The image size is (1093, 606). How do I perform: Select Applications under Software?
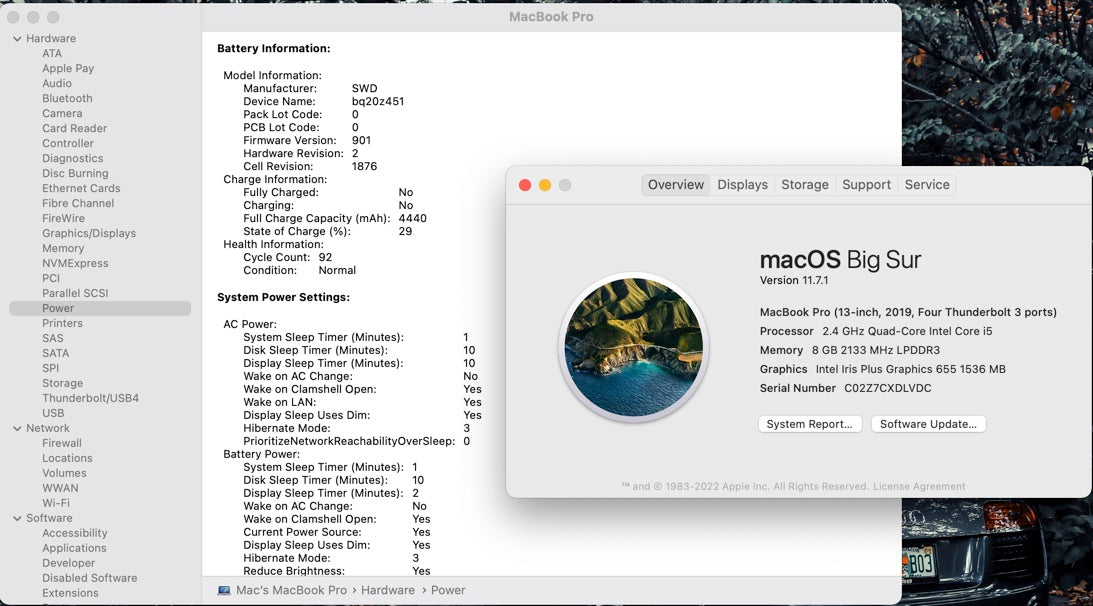[74, 549]
